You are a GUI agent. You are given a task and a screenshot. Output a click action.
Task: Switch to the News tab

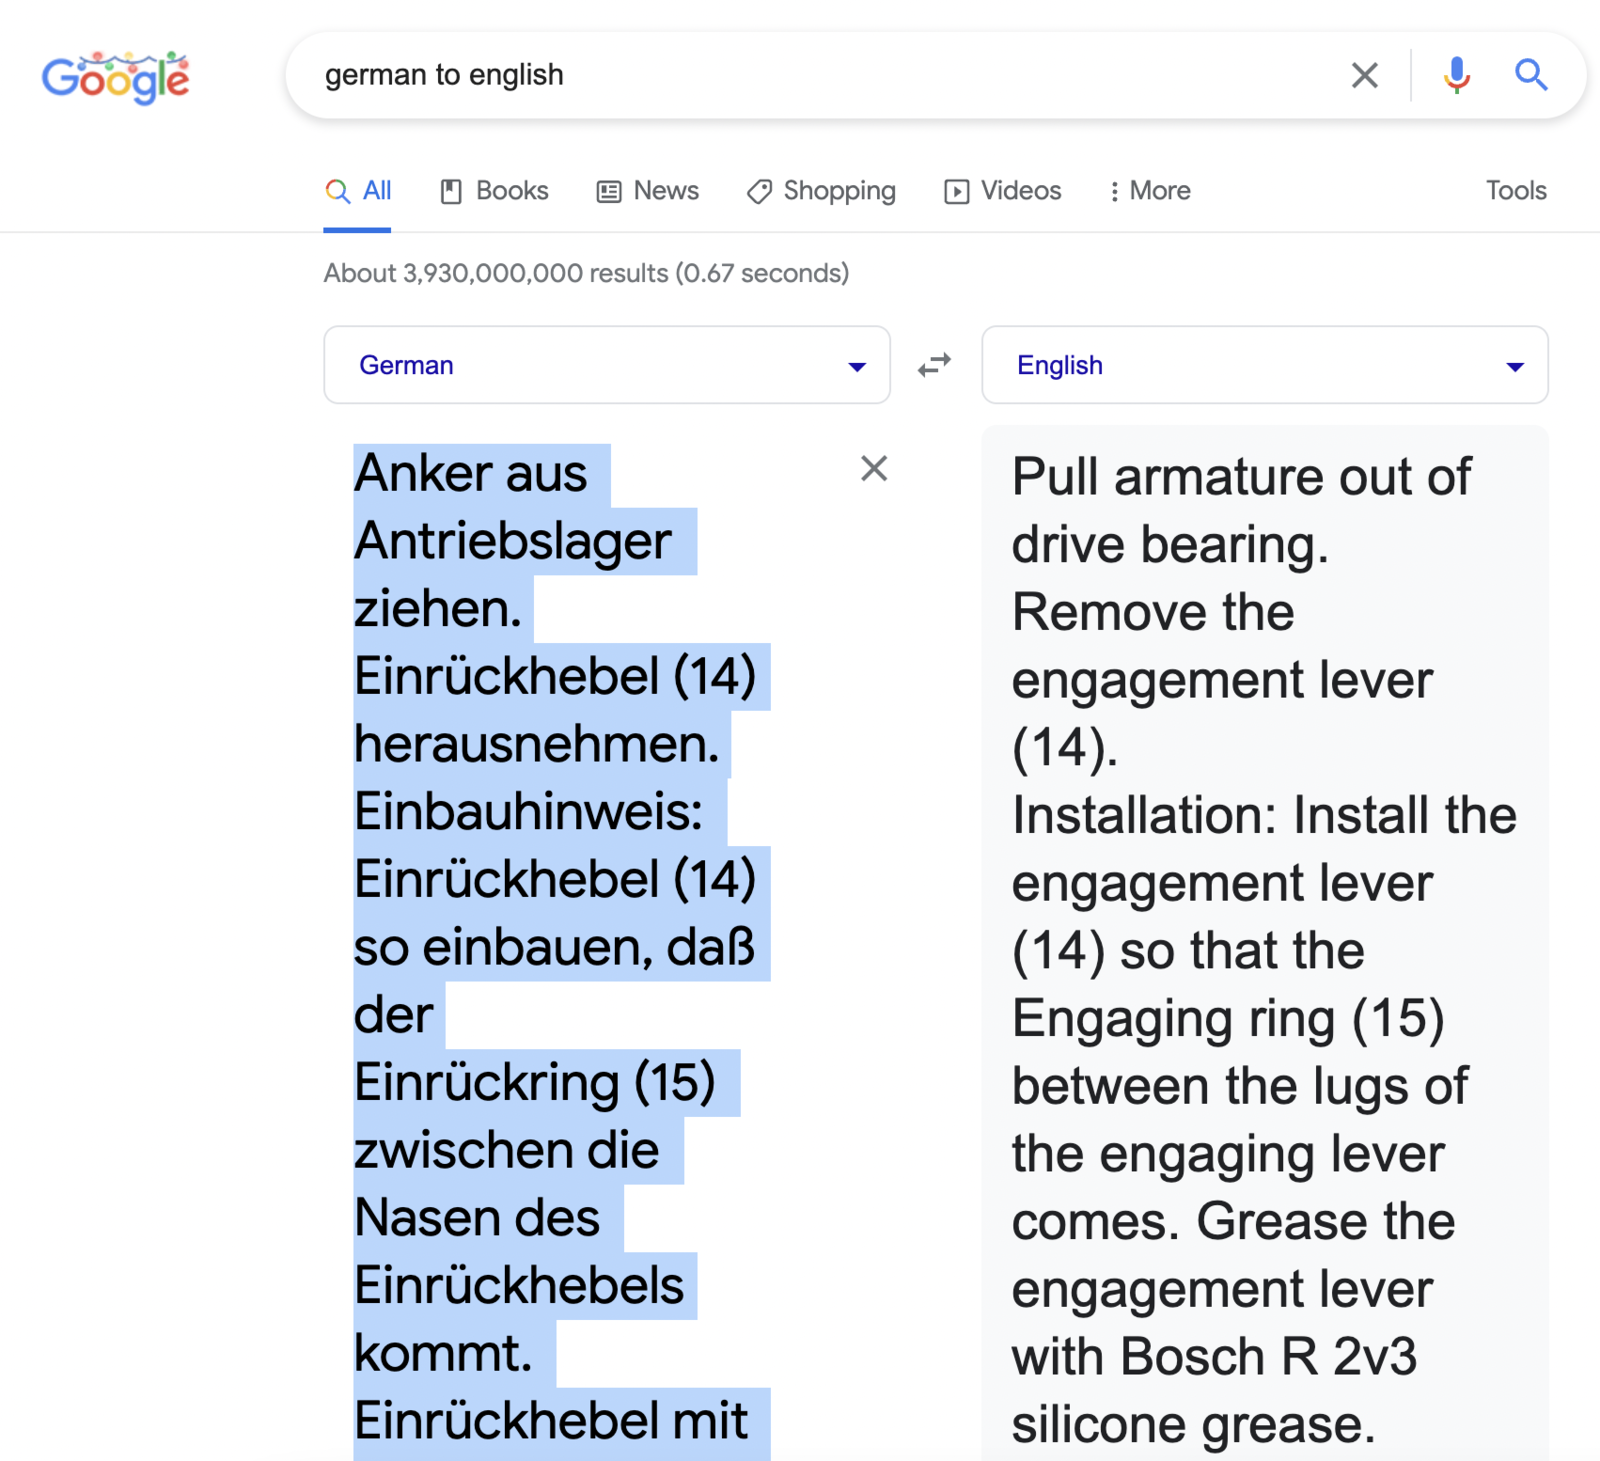[x=647, y=191]
